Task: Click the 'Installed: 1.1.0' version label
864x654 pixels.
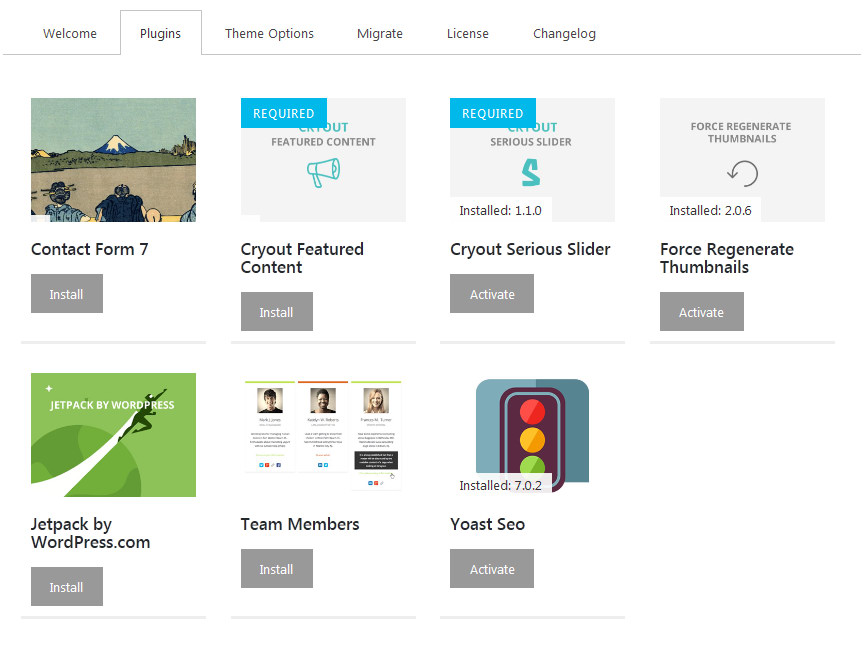Action: [x=500, y=210]
